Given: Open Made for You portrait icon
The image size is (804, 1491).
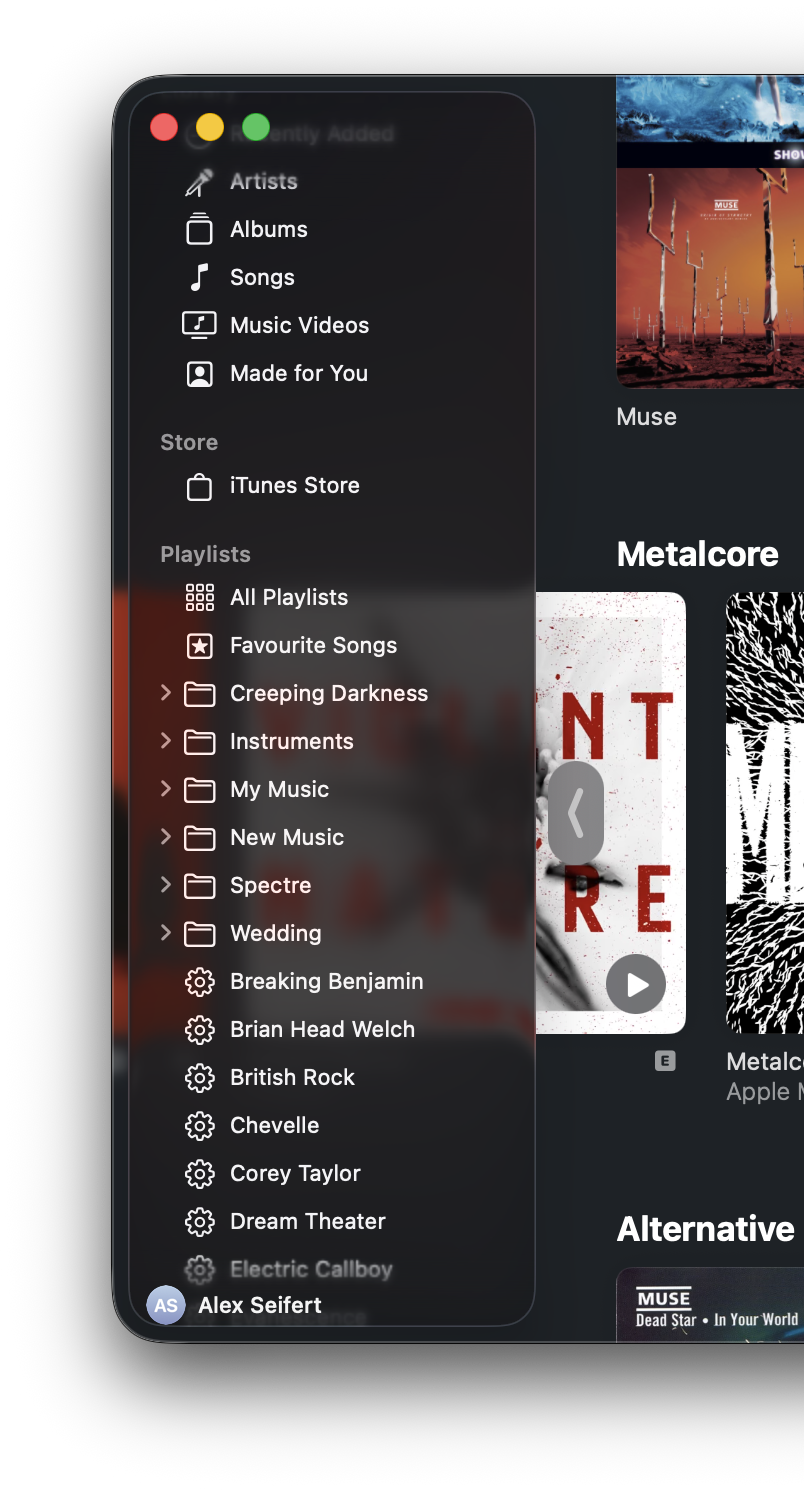Looking at the screenshot, I should (x=199, y=373).
